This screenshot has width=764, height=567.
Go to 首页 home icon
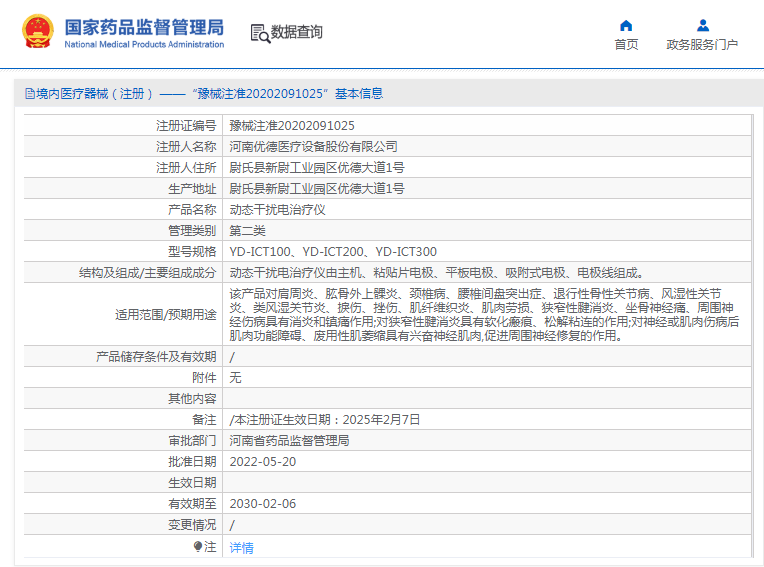click(x=626, y=25)
